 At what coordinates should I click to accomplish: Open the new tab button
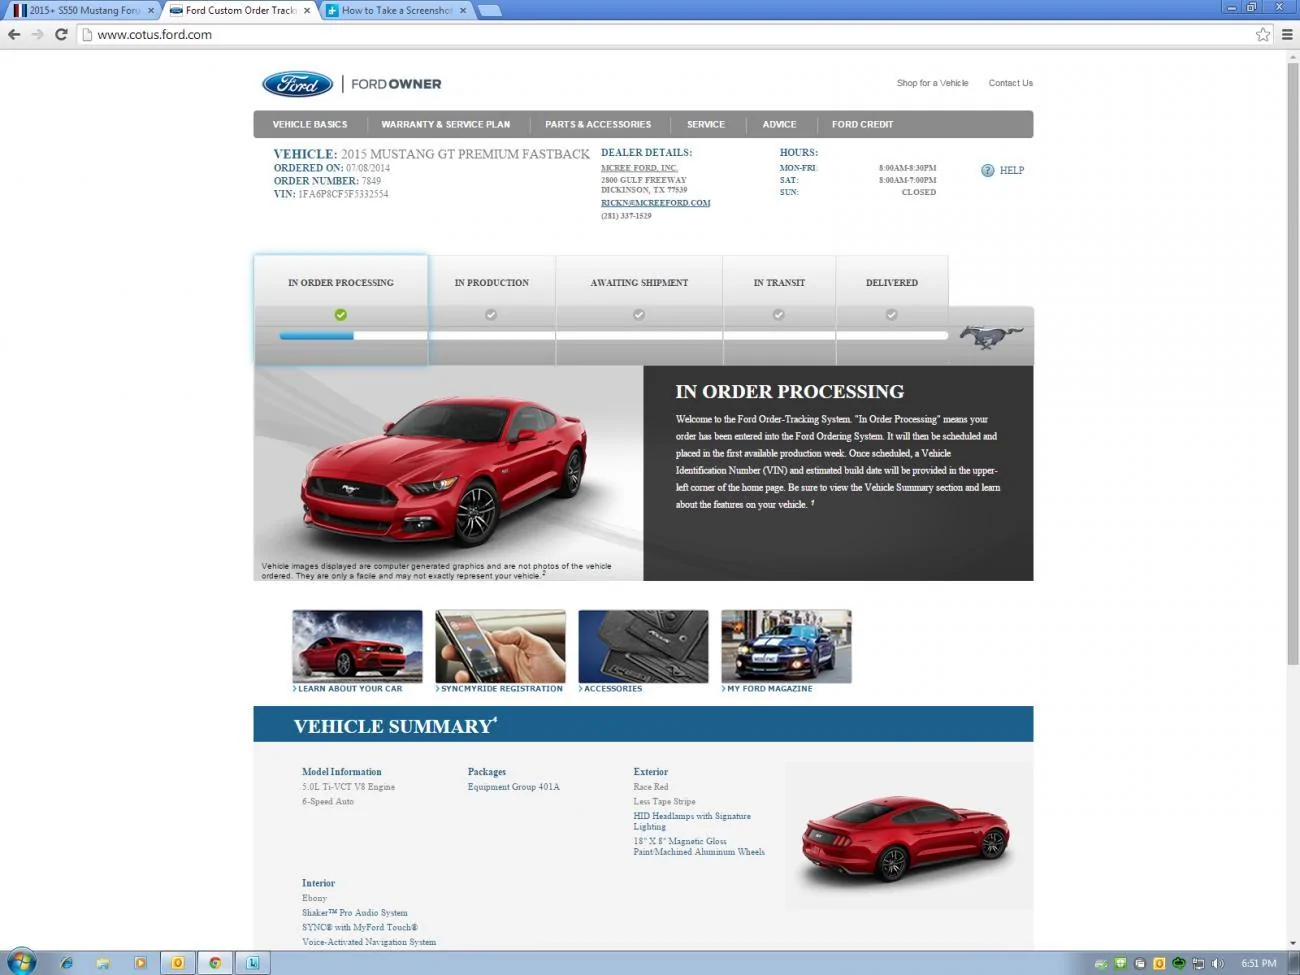tap(489, 10)
